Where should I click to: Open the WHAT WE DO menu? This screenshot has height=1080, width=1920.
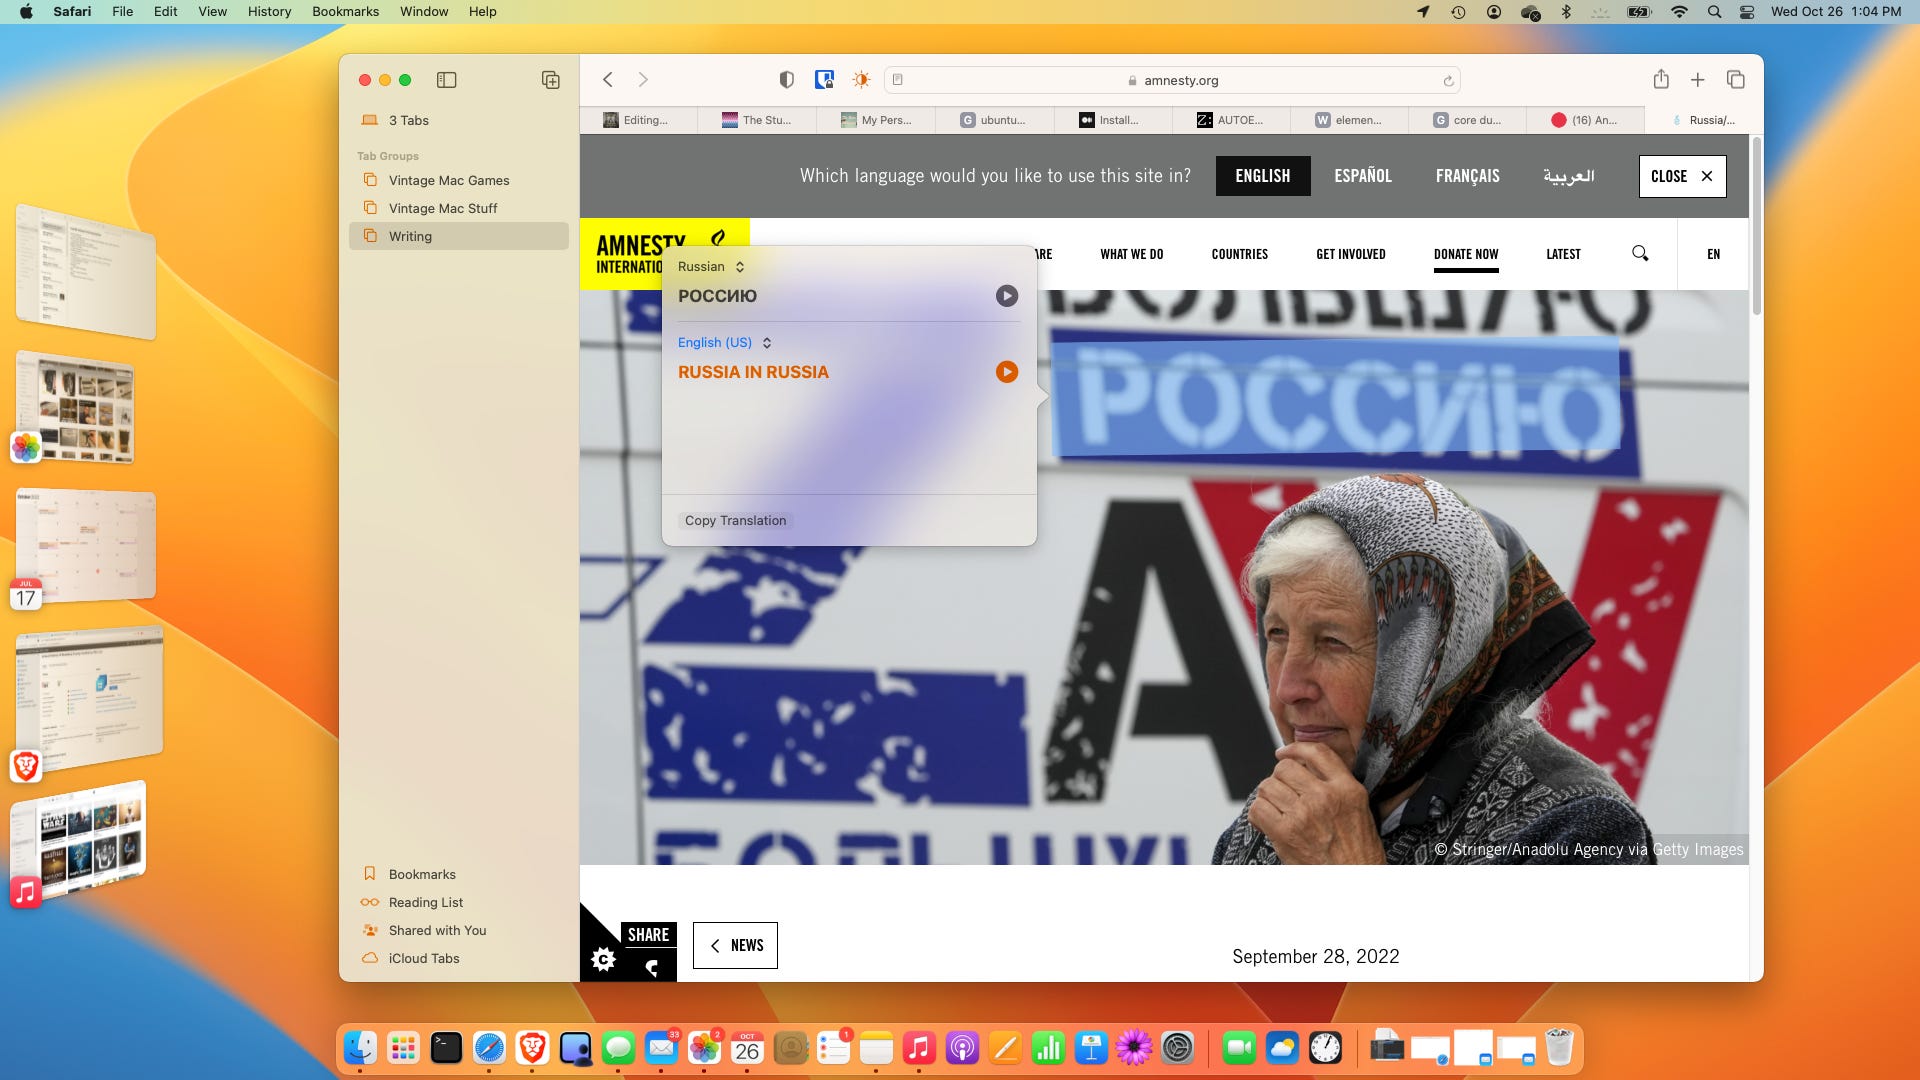point(1131,254)
